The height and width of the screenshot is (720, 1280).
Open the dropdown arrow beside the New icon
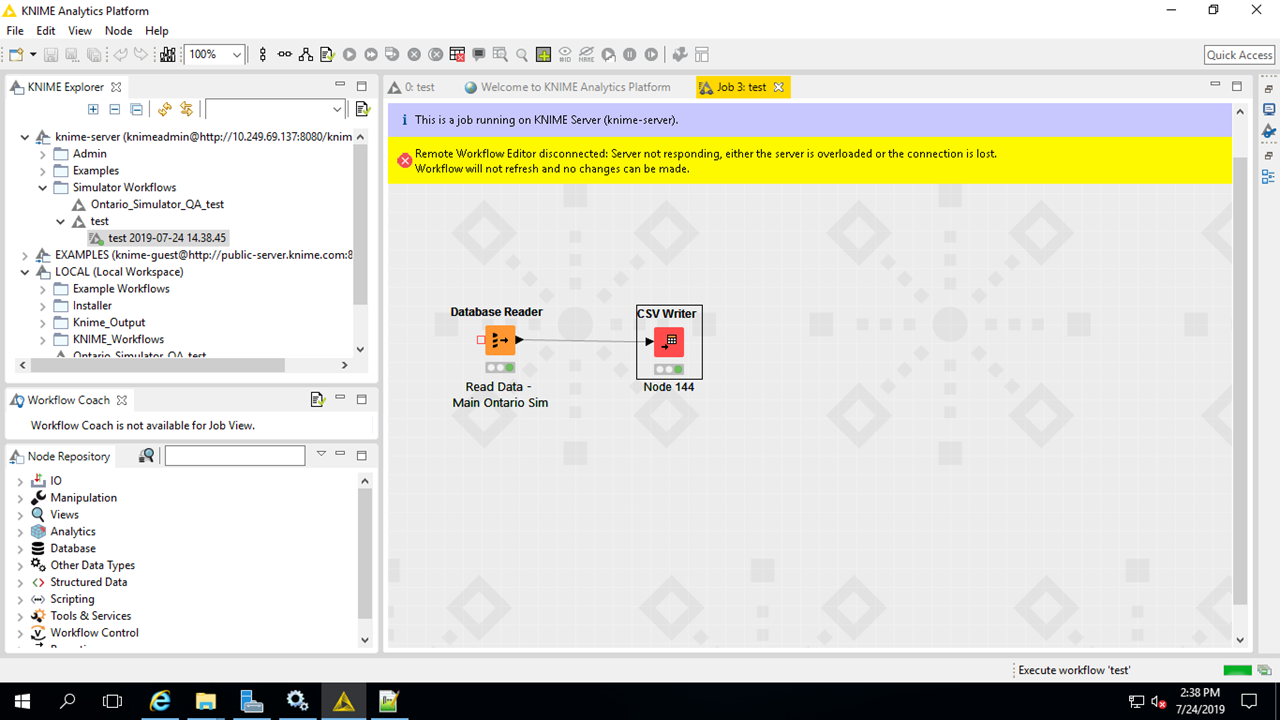(x=32, y=55)
